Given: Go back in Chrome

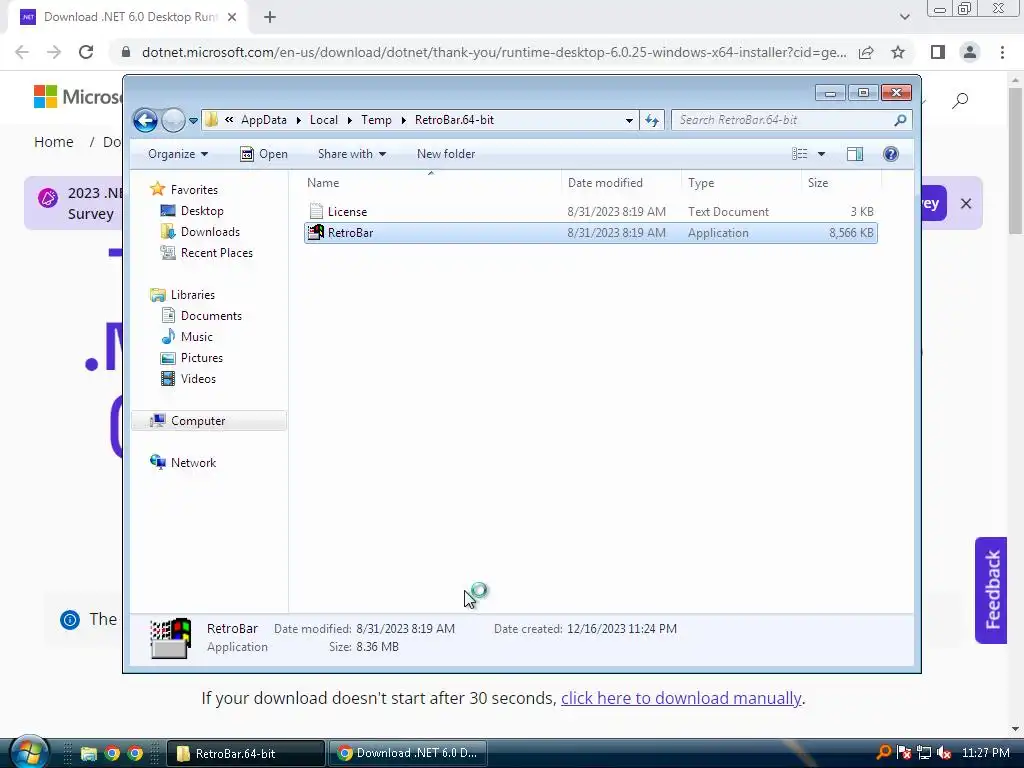Looking at the screenshot, I should [x=22, y=52].
